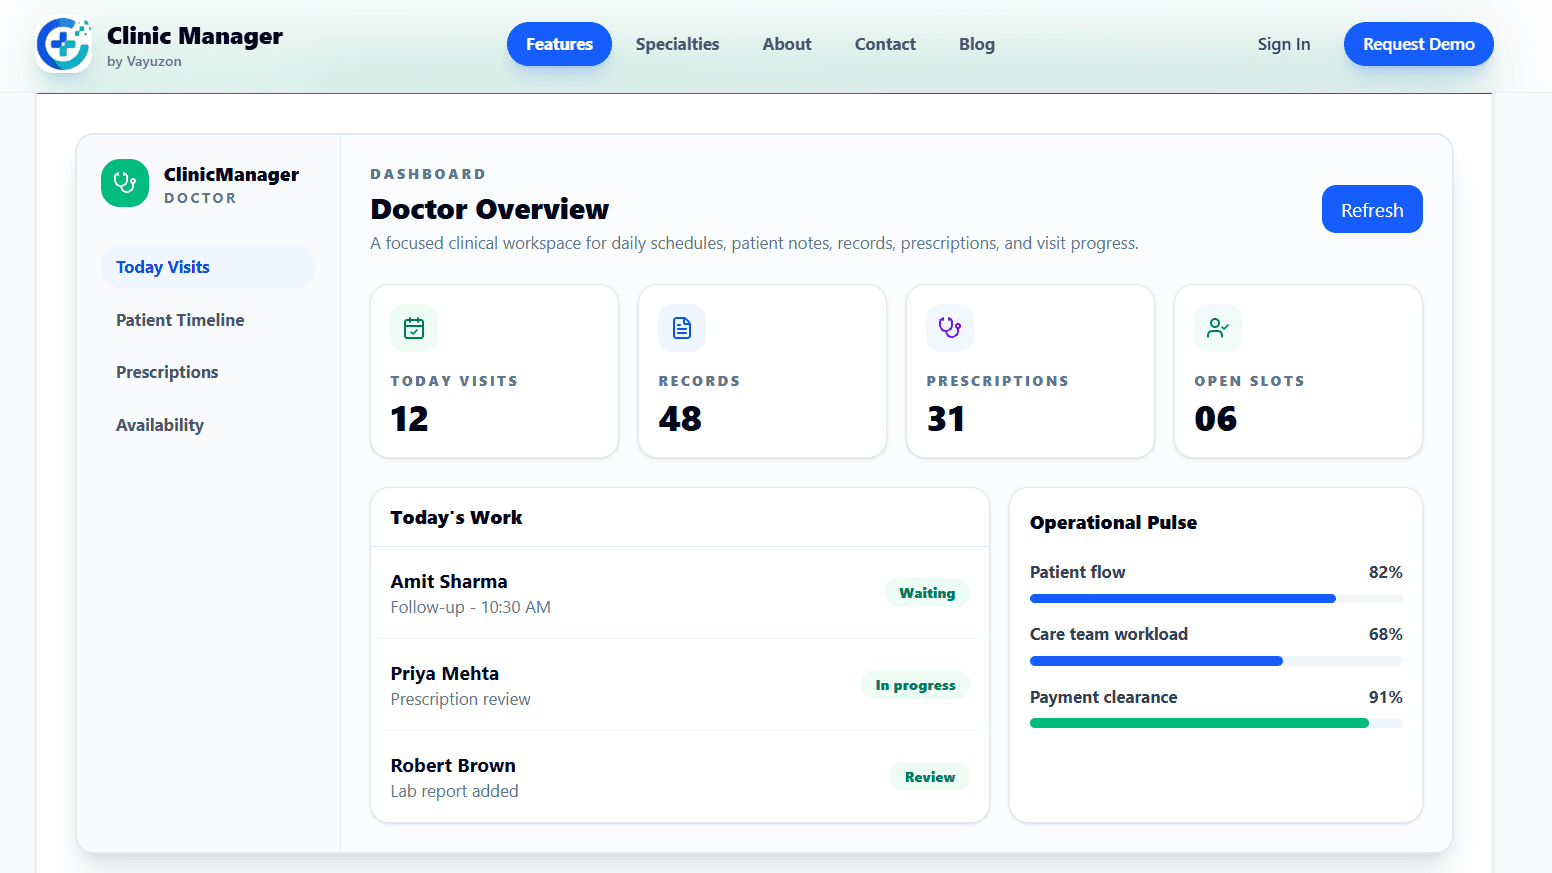Select the Robert Brown patient name
This screenshot has width=1552, height=873.
(453, 765)
